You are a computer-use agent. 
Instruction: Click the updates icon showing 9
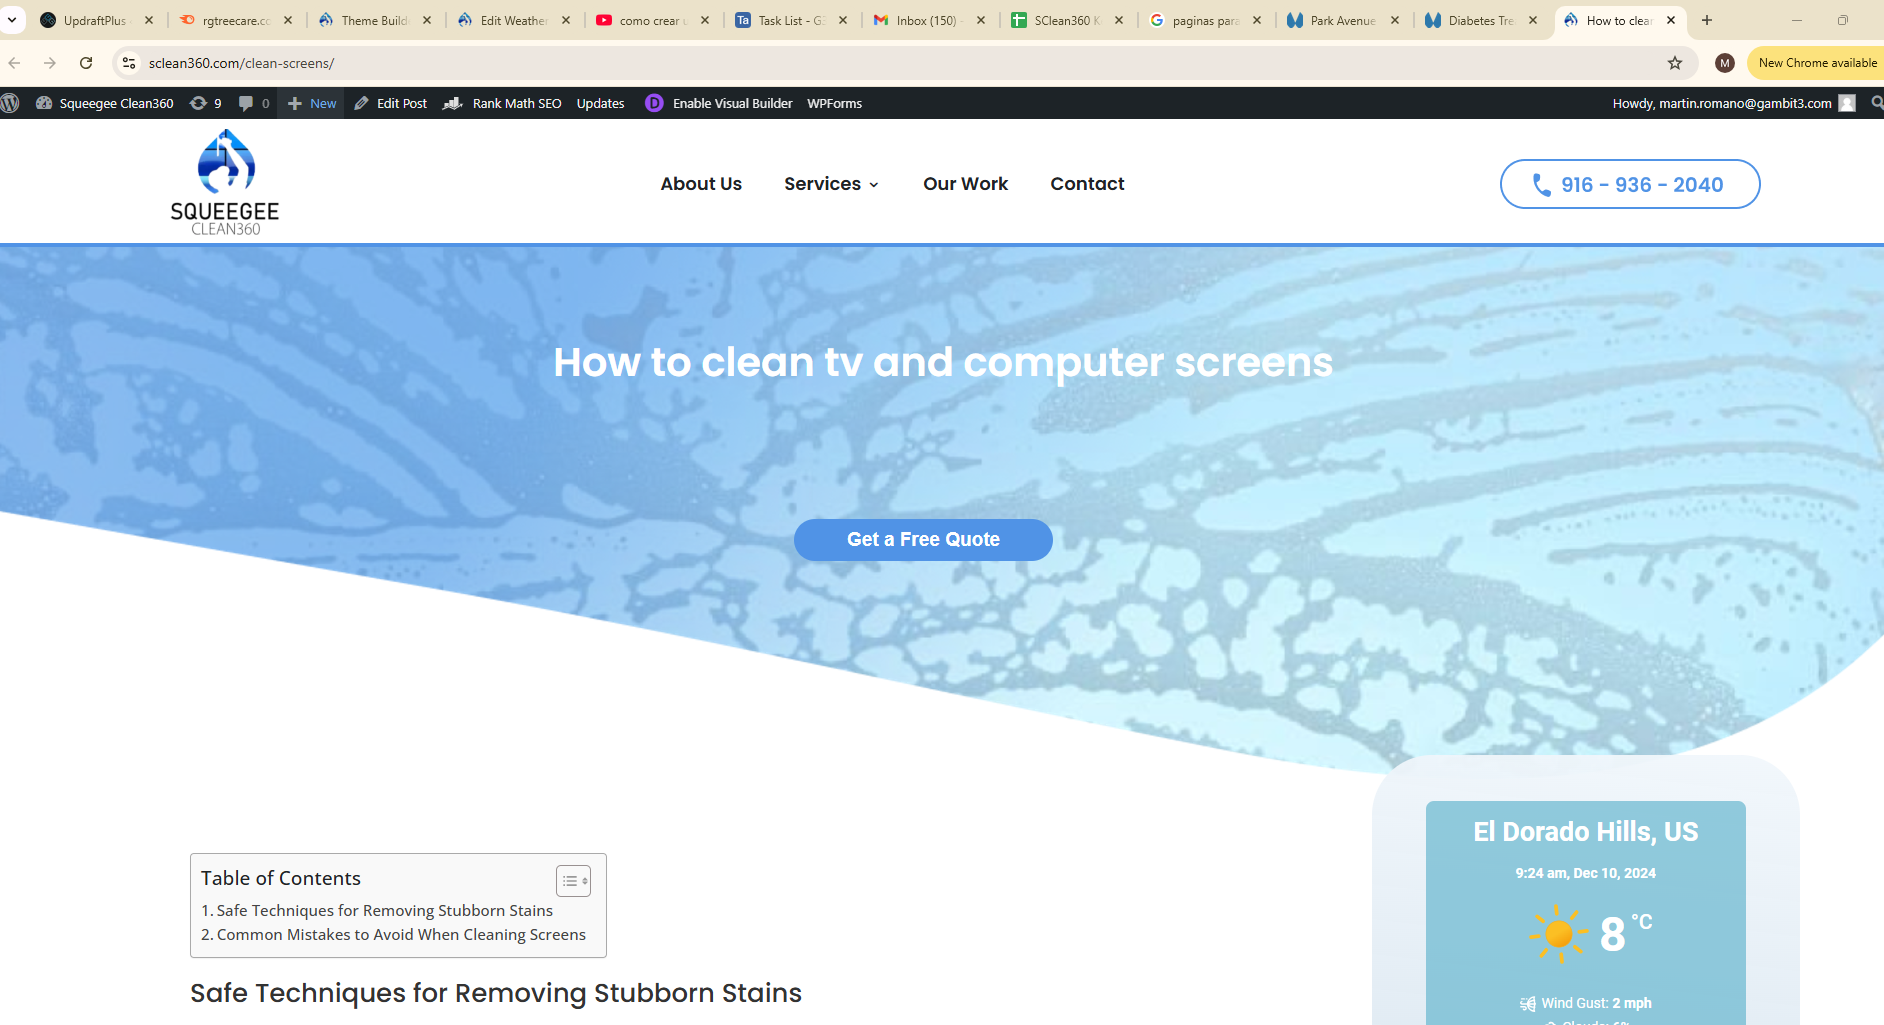(x=205, y=103)
